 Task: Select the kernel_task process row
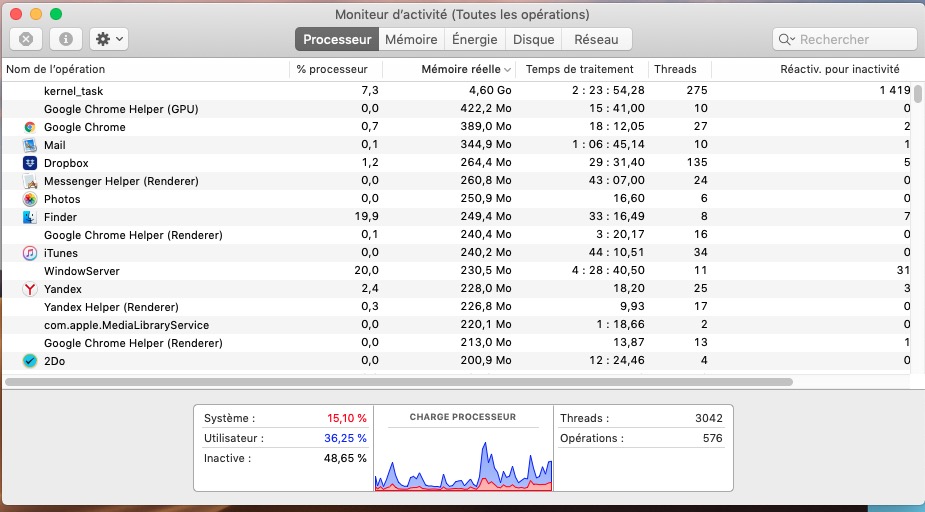pyautogui.click(x=457, y=91)
